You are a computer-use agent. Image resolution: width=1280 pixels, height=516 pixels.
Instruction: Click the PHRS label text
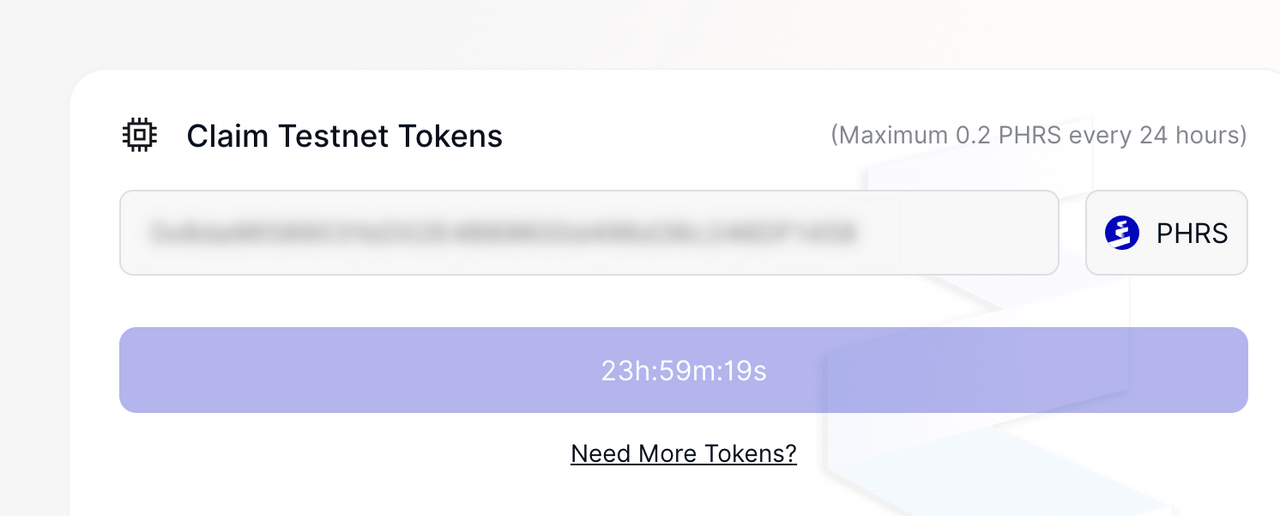(1192, 233)
